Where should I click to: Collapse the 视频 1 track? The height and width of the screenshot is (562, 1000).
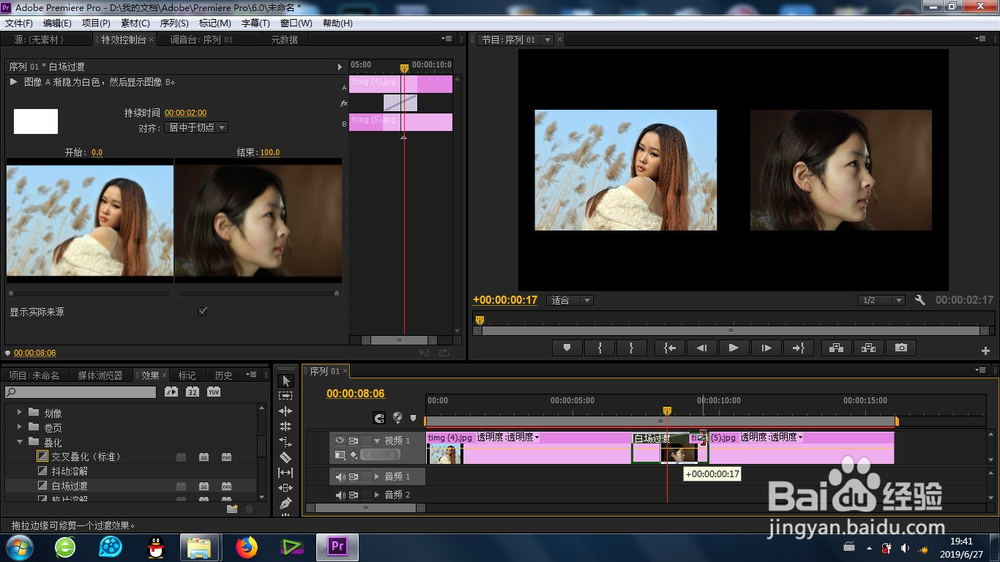(x=377, y=441)
